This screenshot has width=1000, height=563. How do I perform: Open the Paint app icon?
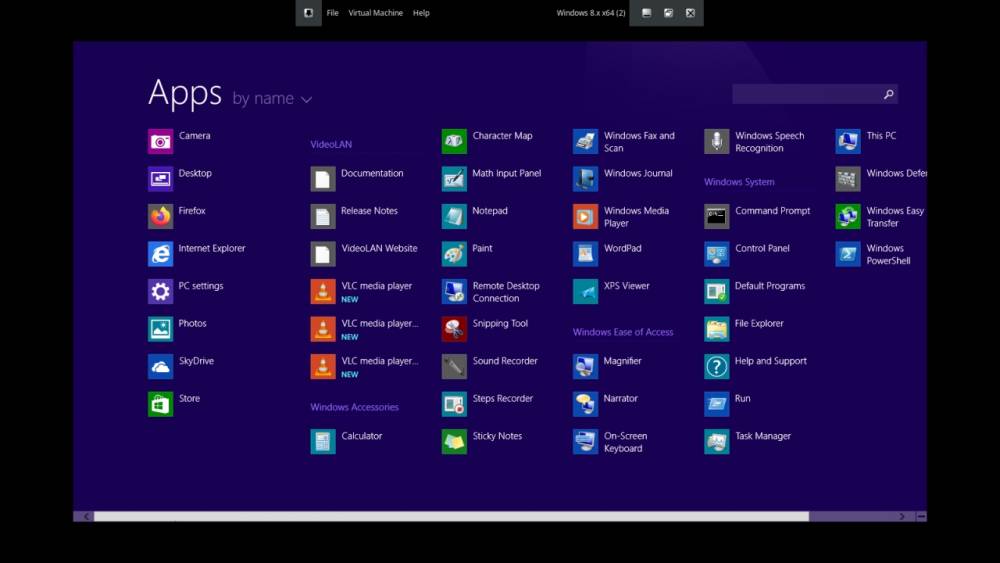[x=454, y=254]
